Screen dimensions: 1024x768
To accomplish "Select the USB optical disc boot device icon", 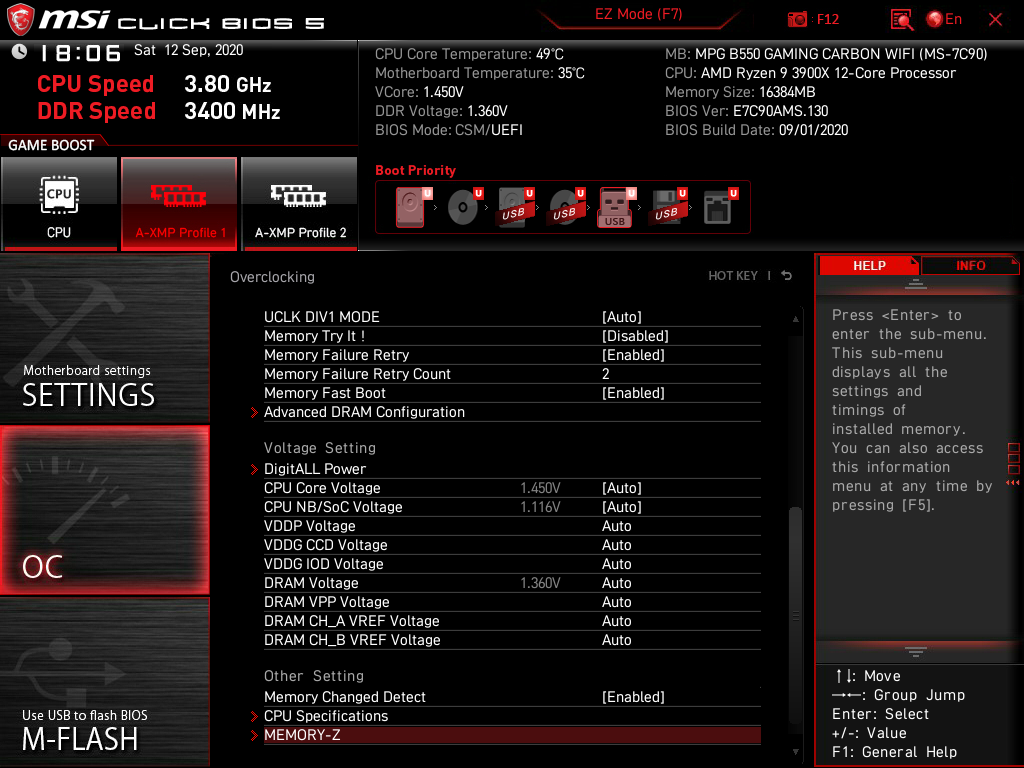I will [x=565, y=207].
